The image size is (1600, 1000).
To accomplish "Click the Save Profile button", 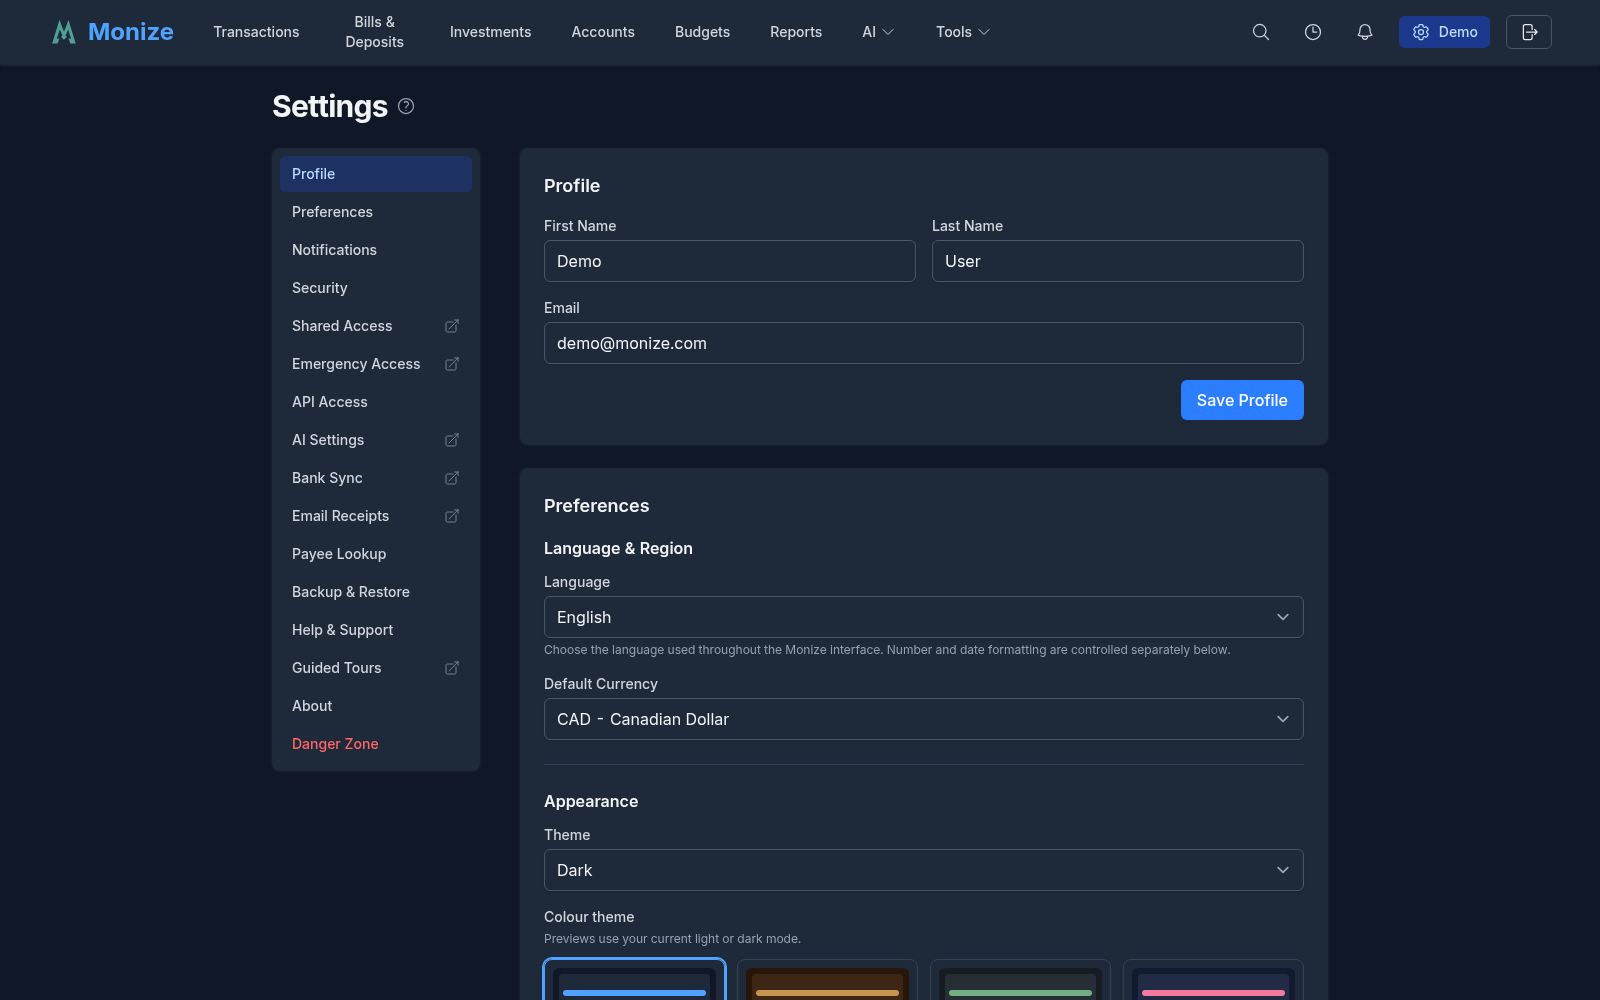I will pyautogui.click(x=1242, y=400).
